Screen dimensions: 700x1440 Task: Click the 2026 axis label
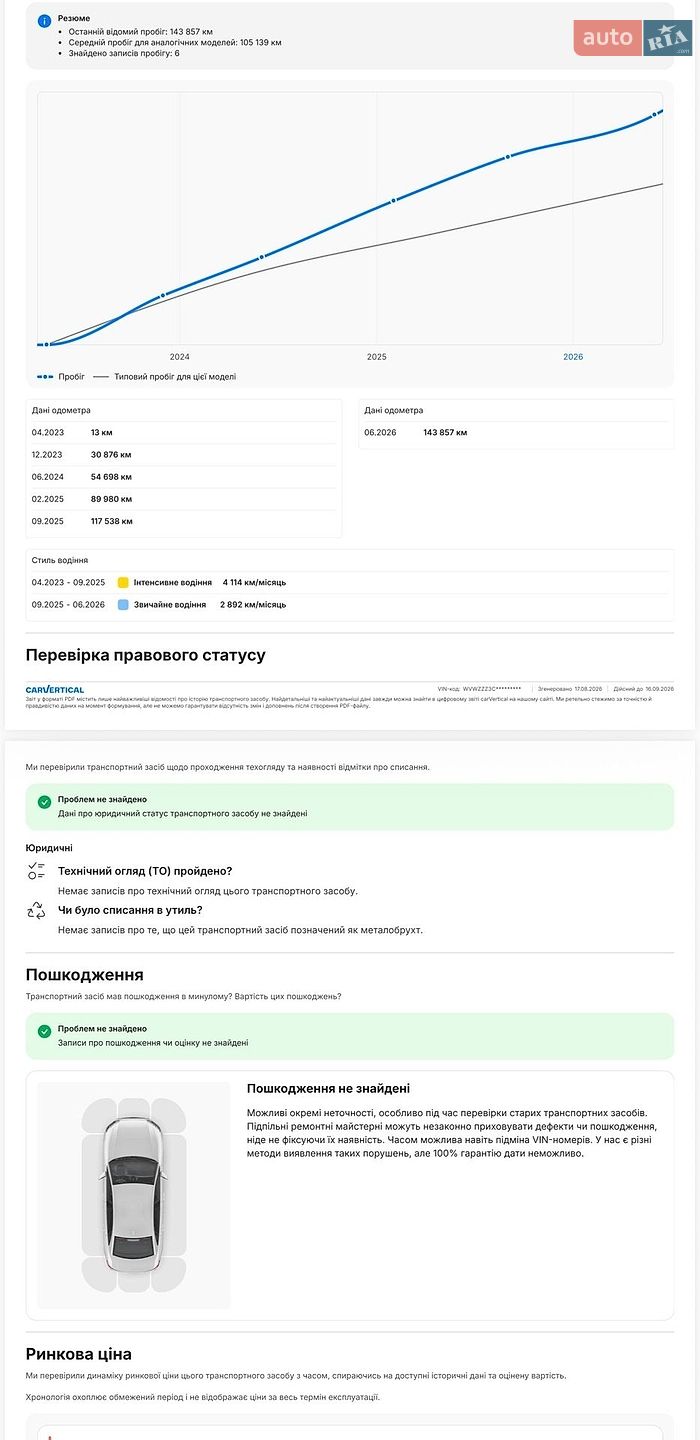pos(573,357)
